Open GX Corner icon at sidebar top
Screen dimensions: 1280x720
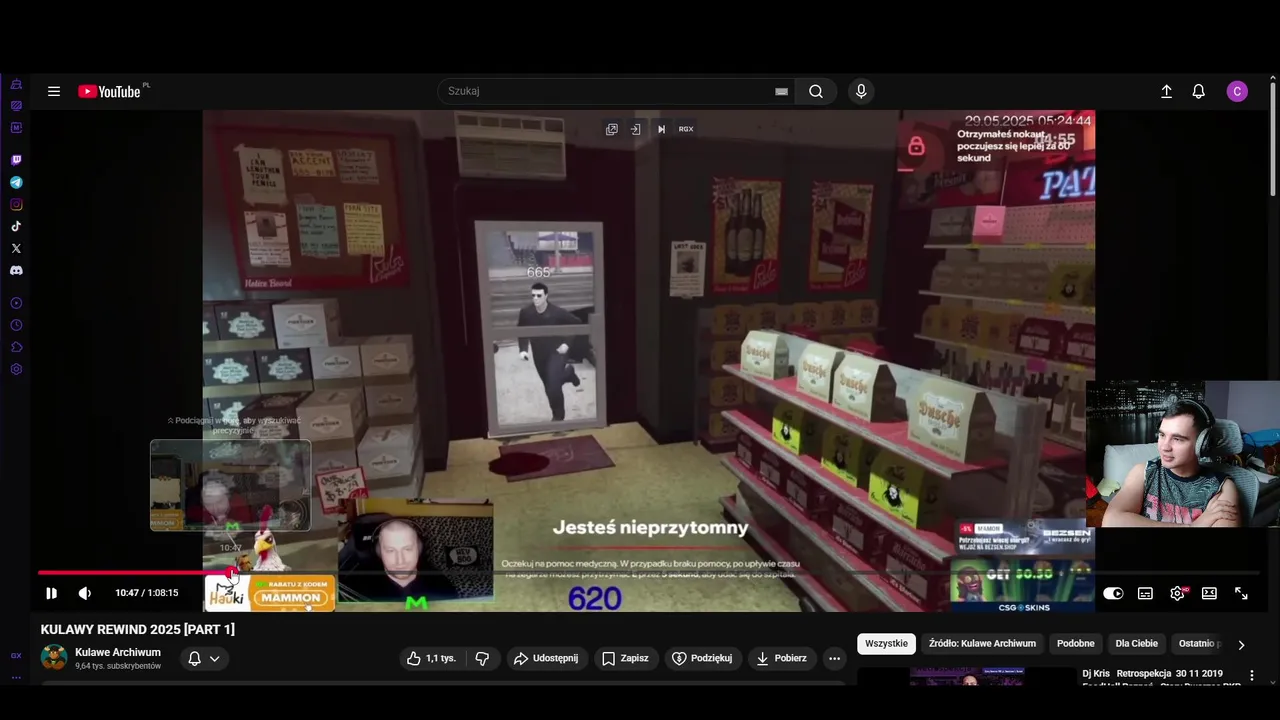(16, 84)
